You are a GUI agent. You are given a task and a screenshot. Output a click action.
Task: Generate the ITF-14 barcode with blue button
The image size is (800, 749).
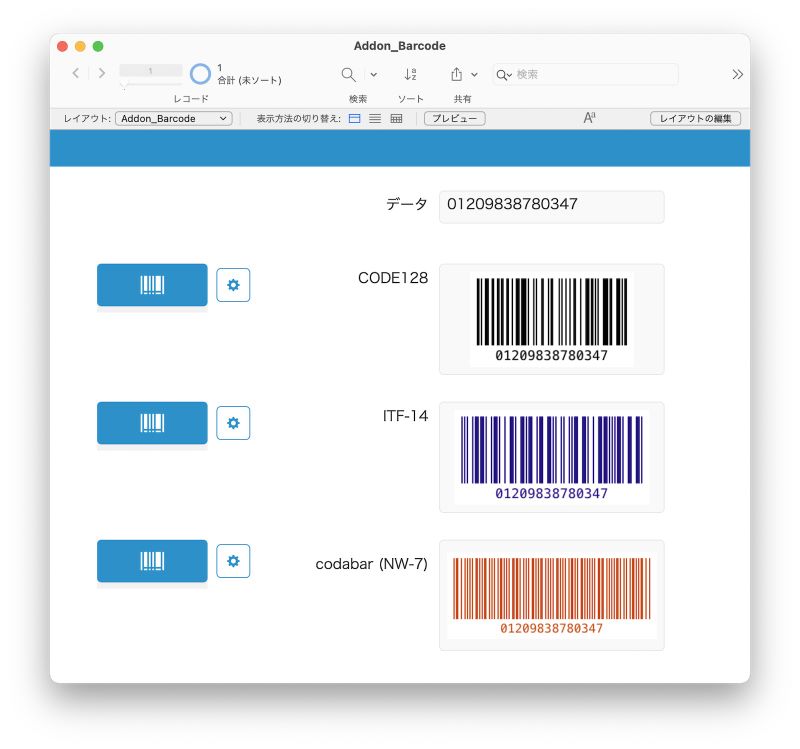pyautogui.click(x=152, y=423)
